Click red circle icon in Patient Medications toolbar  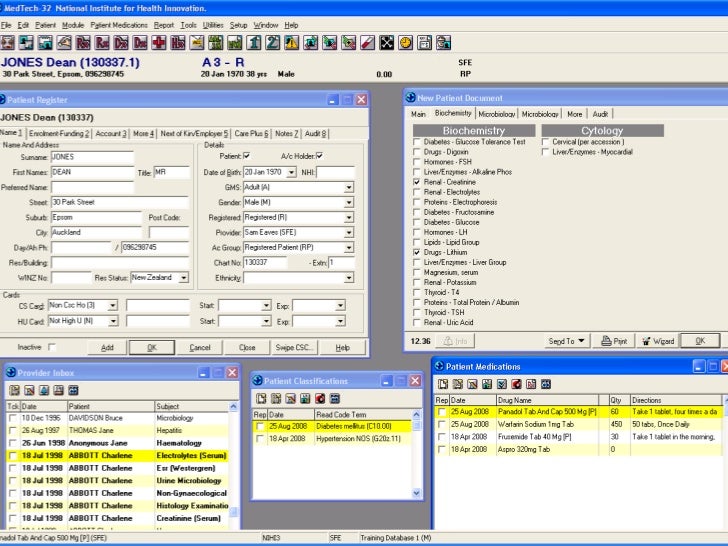click(516, 384)
